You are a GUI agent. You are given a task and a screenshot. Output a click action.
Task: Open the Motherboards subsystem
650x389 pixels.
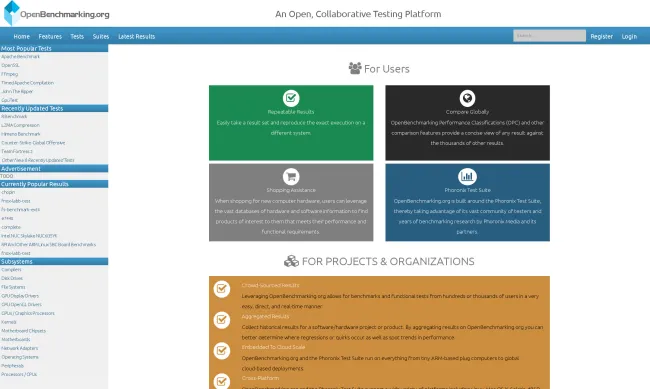(x=15, y=339)
